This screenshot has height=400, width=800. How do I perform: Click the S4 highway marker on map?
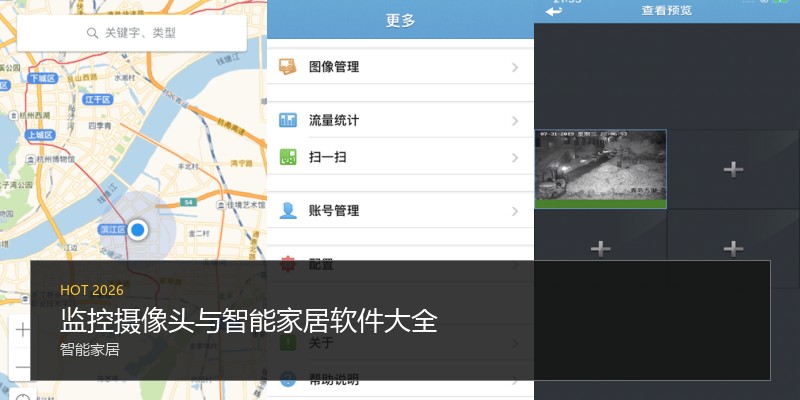[188, 203]
